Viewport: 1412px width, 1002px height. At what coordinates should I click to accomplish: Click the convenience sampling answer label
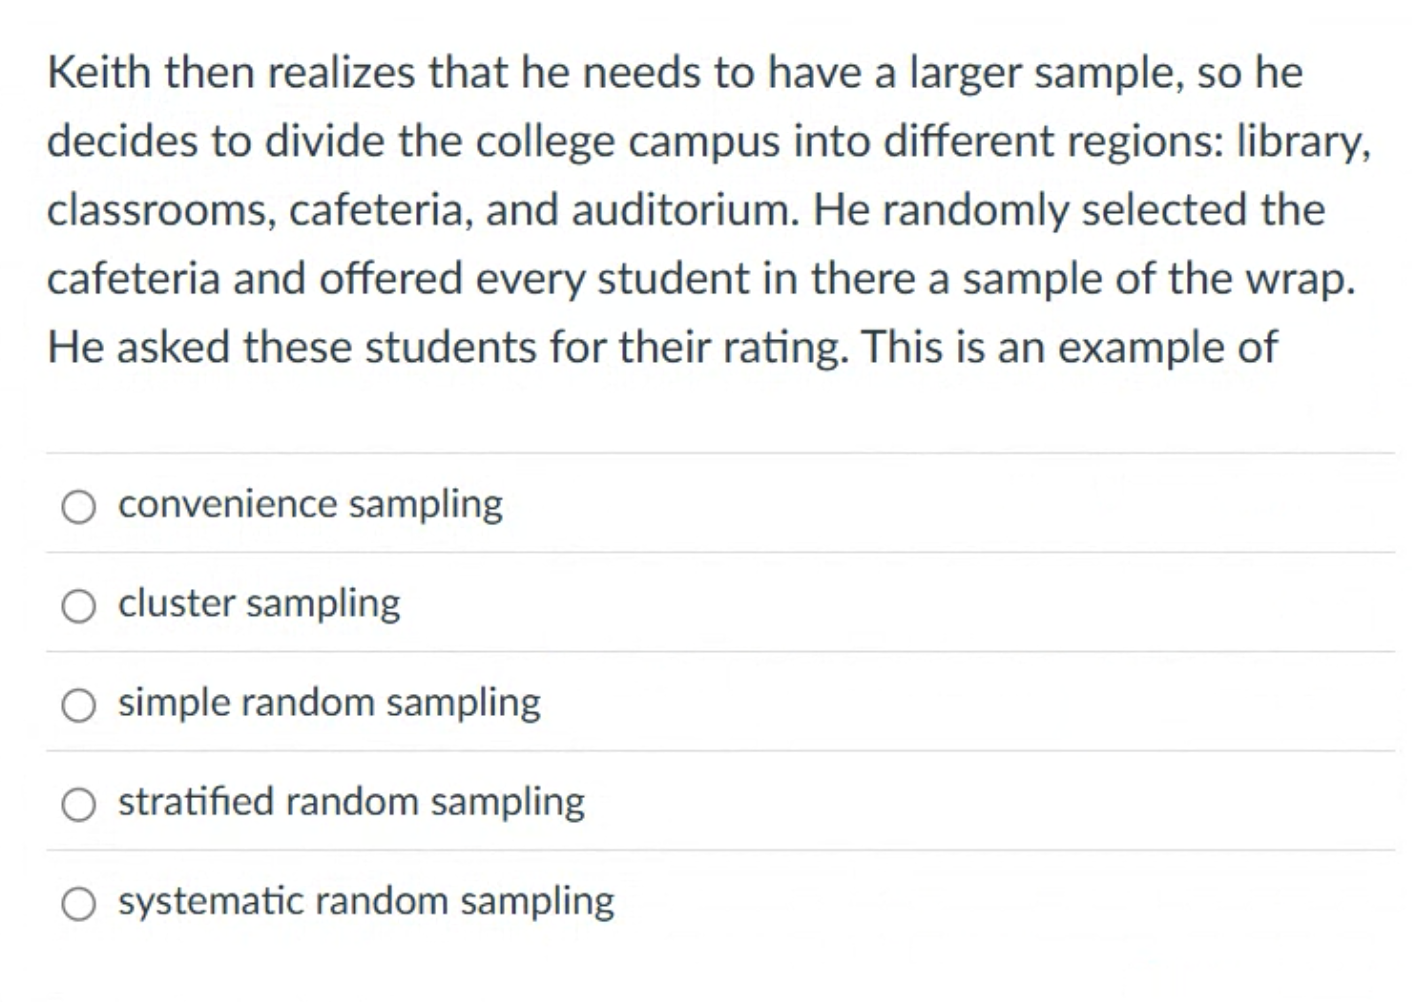click(310, 503)
